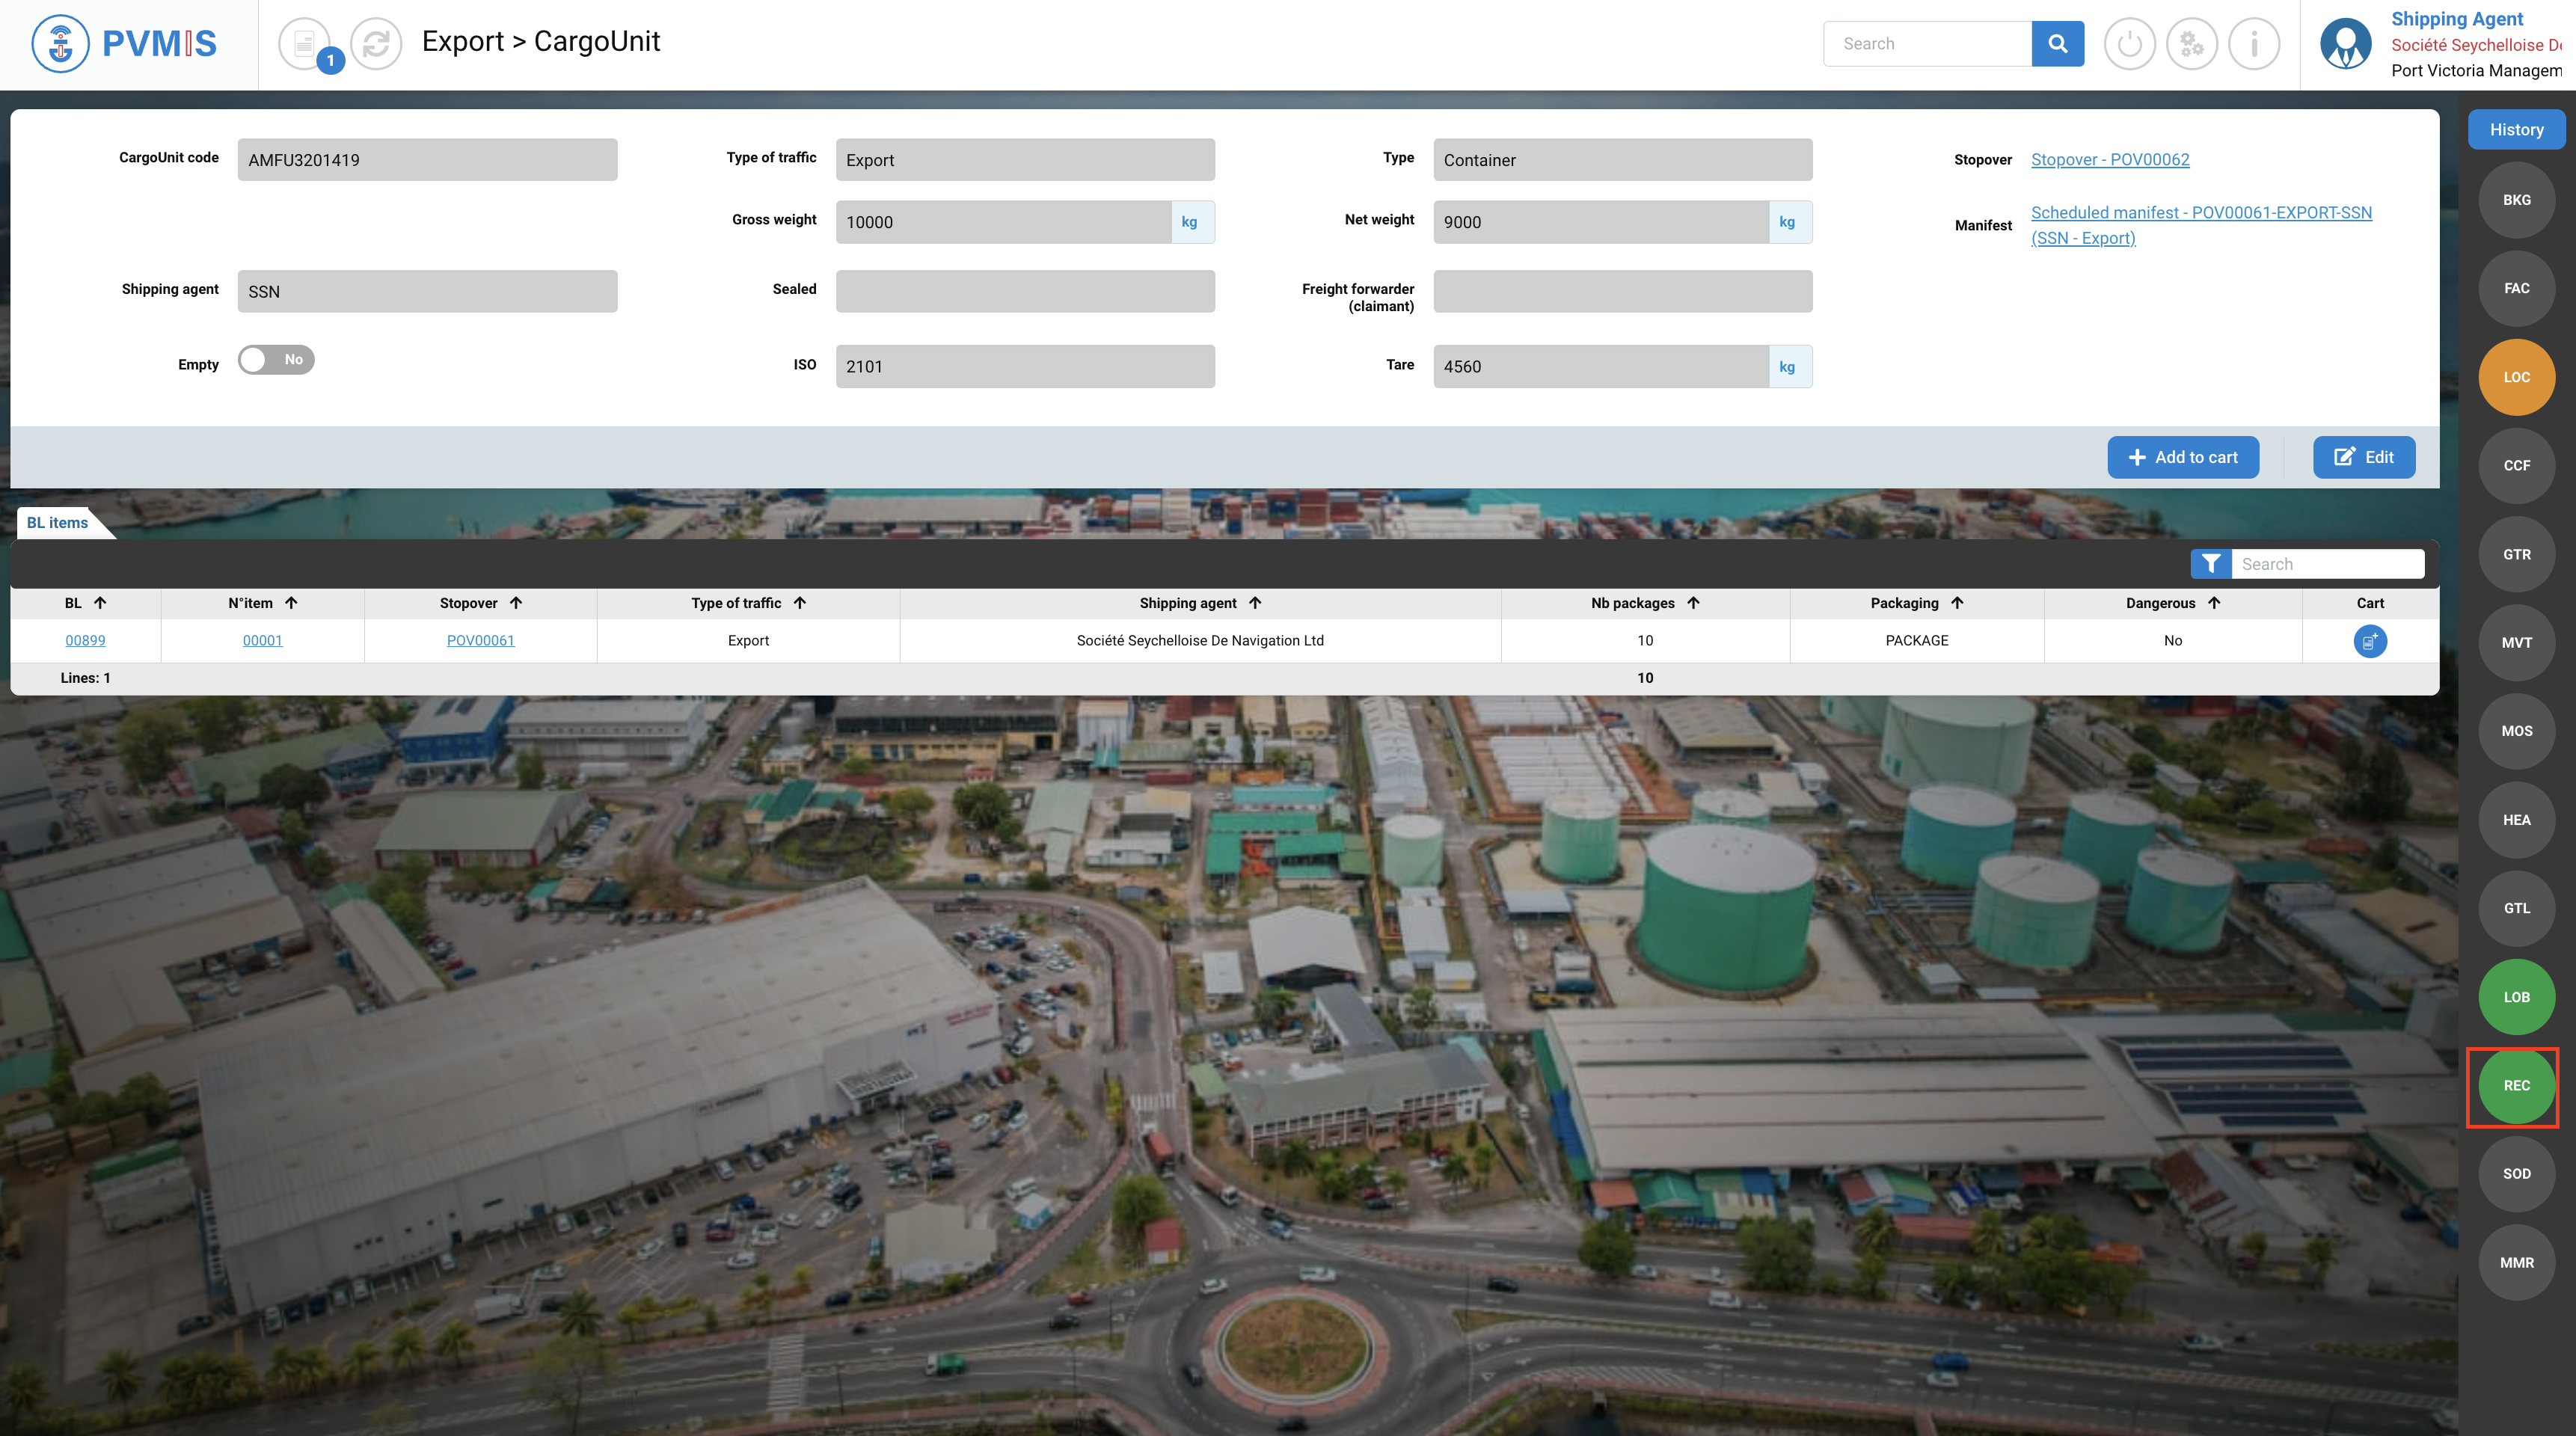Select the BL items tab
This screenshot has width=2576, height=1436.
point(58,523)
